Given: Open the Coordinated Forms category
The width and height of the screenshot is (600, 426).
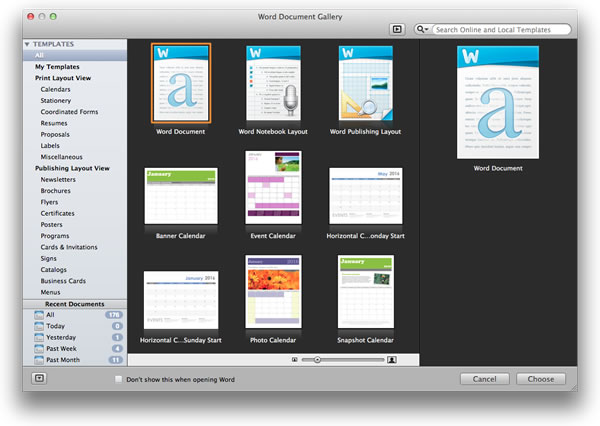Looking at the screenshot, I should [69, 112].
